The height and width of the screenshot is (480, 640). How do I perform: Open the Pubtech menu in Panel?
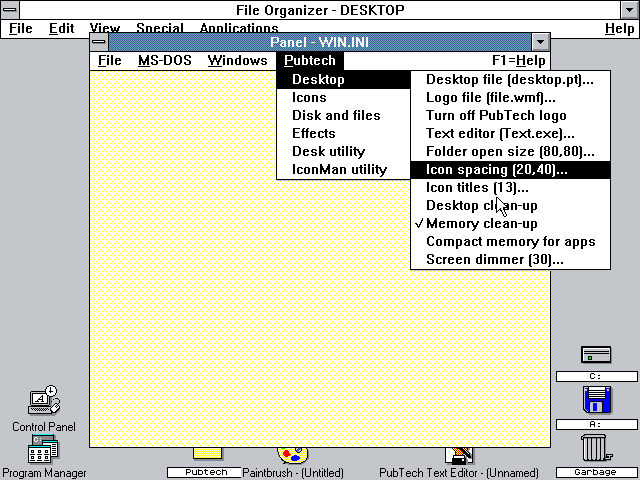point(310,60)
